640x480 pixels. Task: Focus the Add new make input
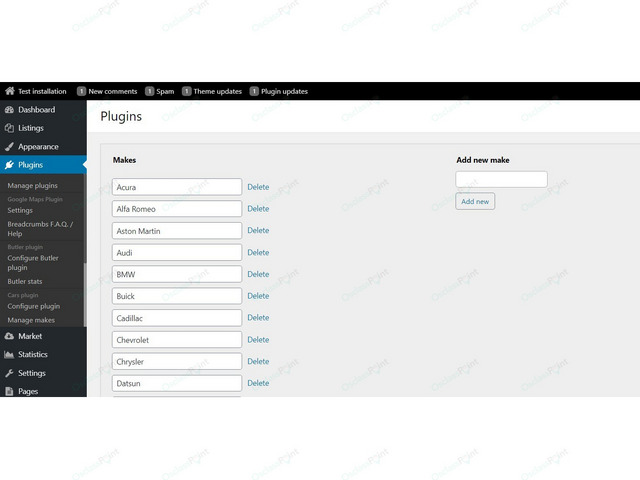[x=501, y=180]
